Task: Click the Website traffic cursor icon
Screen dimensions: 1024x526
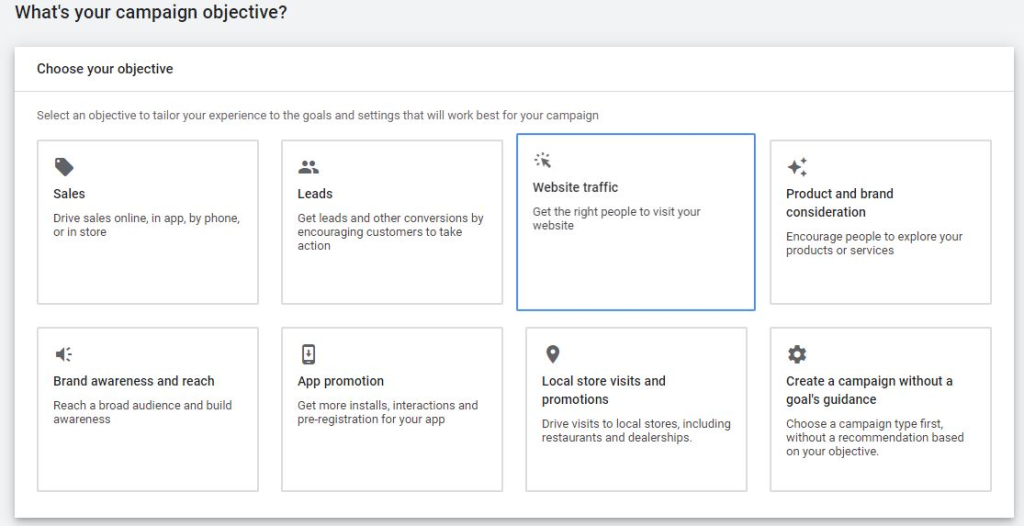Action: pos(543,160)
